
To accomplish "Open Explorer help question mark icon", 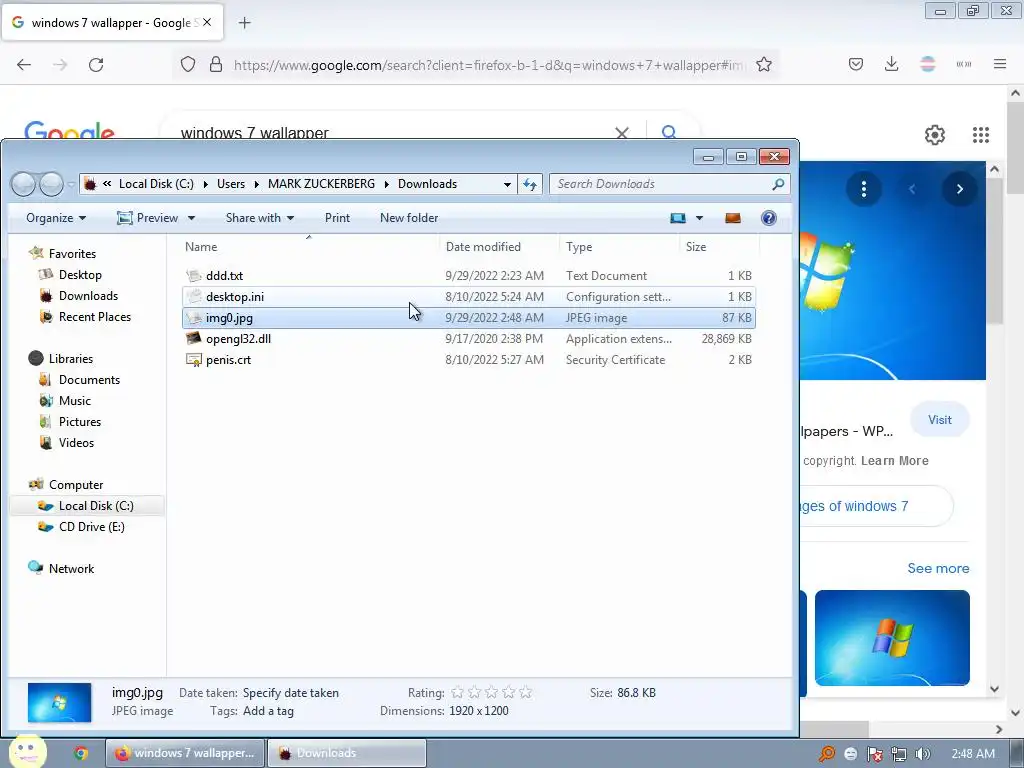I will point(769,218).
